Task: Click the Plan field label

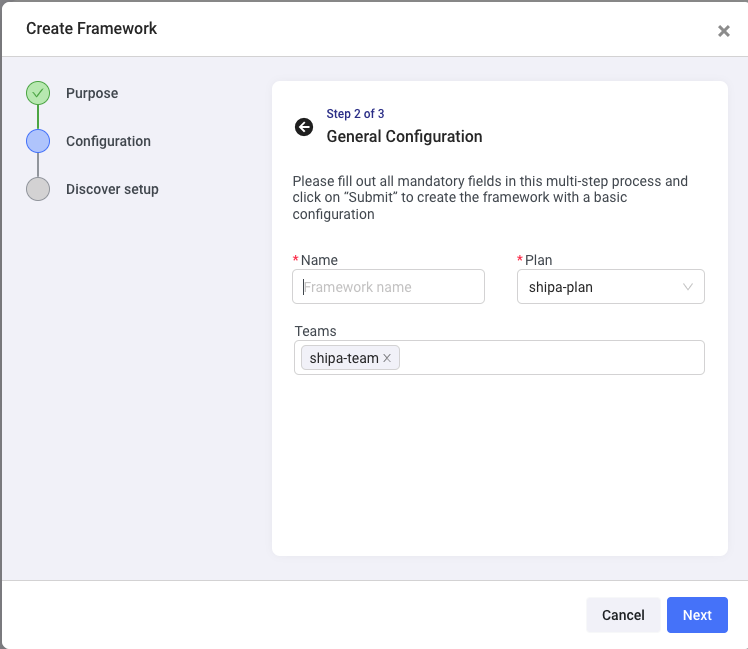Action: 538,260
